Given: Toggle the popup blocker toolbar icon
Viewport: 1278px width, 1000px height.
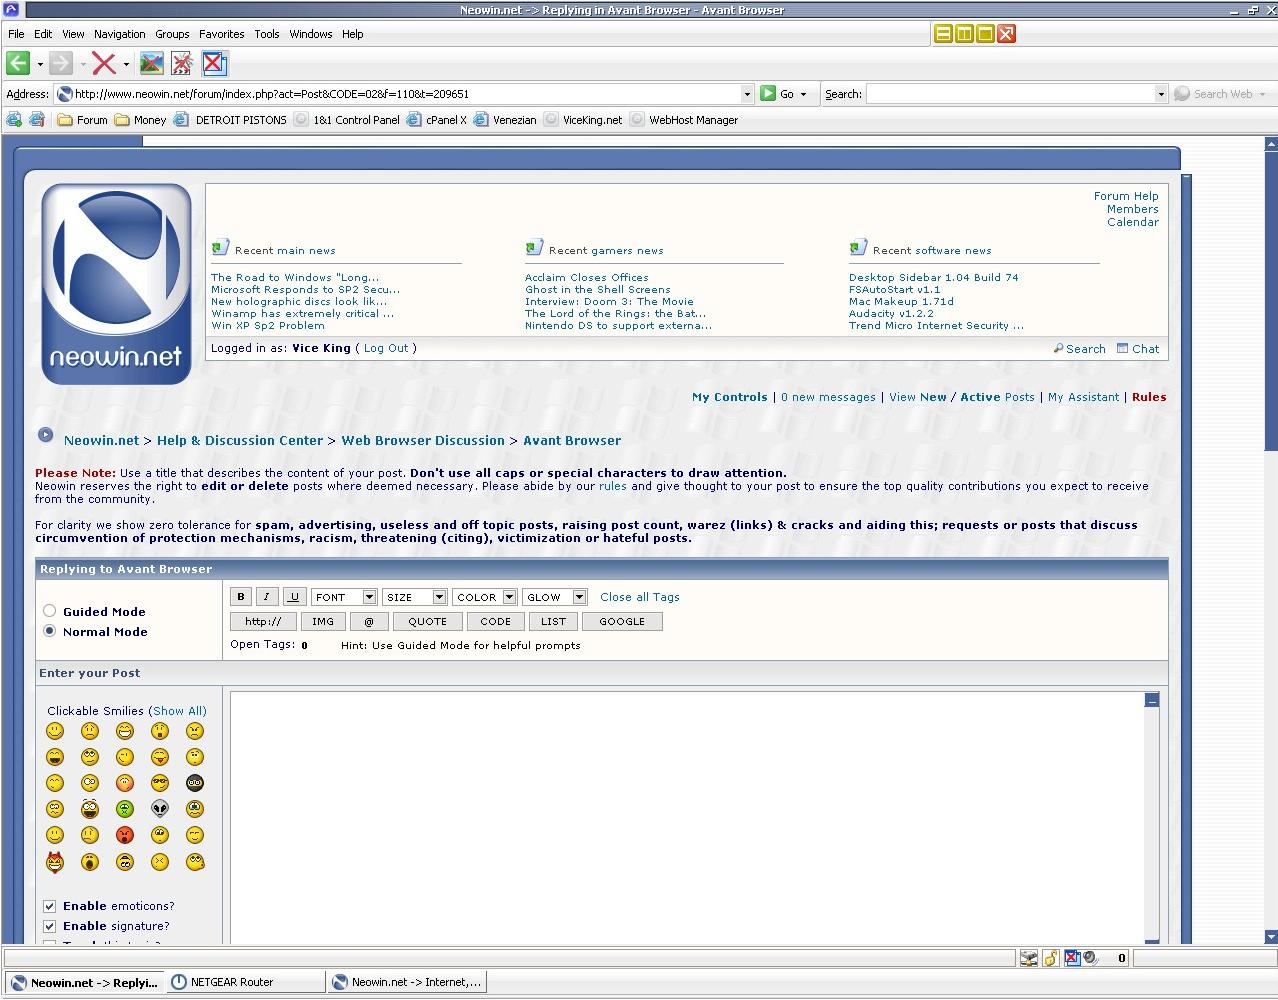Looking at the screenshot, I should click(214, 64).
